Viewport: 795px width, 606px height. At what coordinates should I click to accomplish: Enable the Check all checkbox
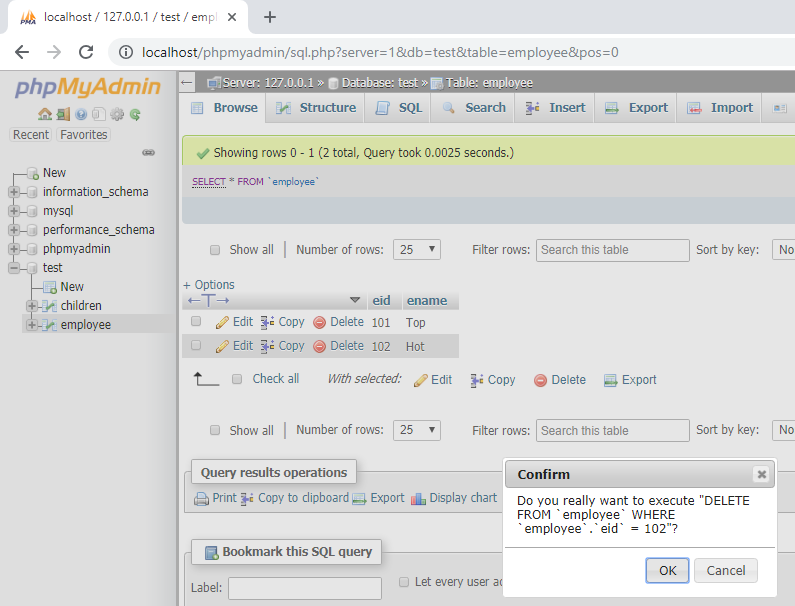[x=237, y=379]
